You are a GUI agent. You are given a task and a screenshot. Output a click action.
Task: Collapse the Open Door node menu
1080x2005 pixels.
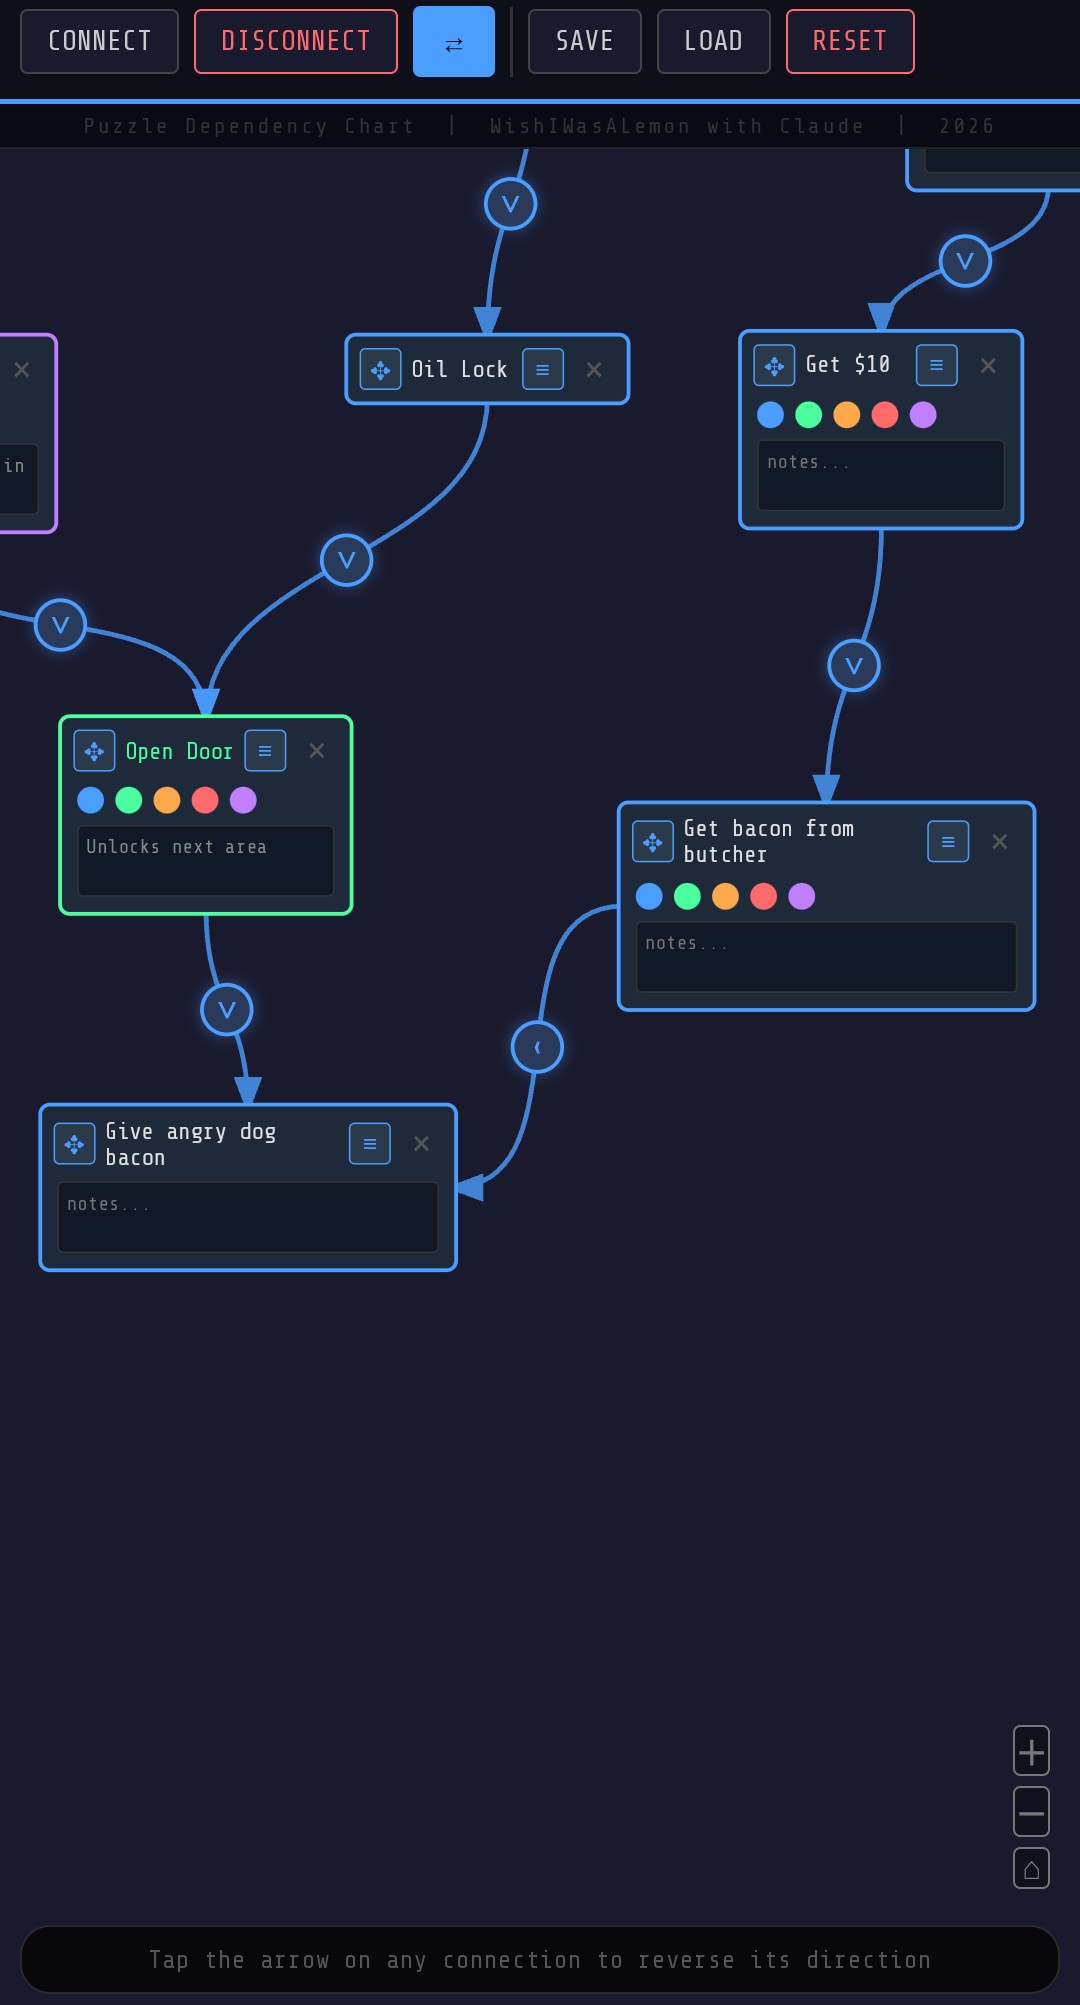tap(265, 751)
